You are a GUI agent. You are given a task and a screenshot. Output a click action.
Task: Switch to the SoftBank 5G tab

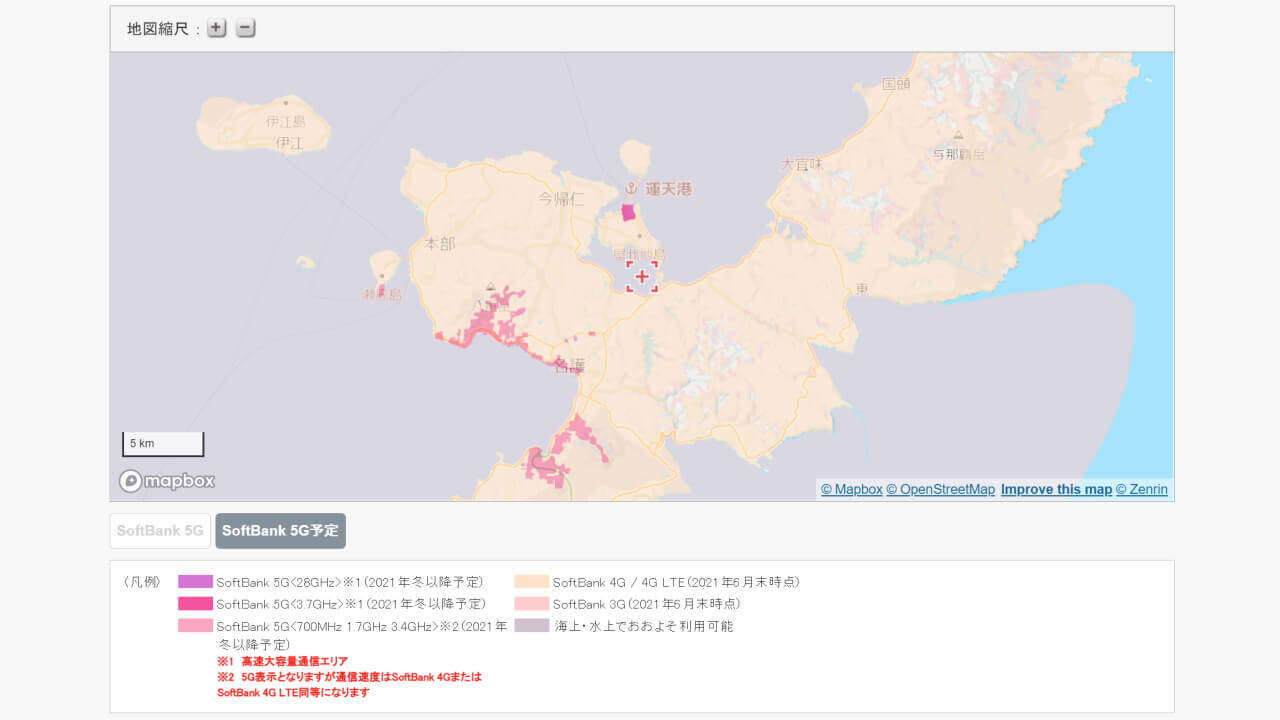coord(159,531)
